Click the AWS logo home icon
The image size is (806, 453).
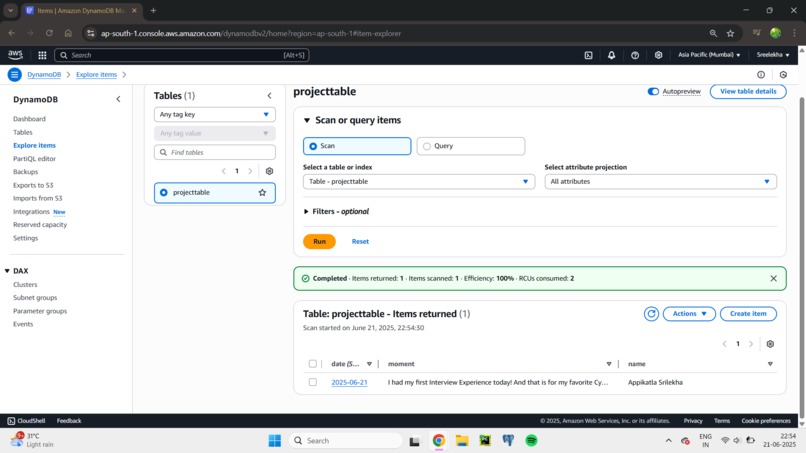tap(15, 55)
